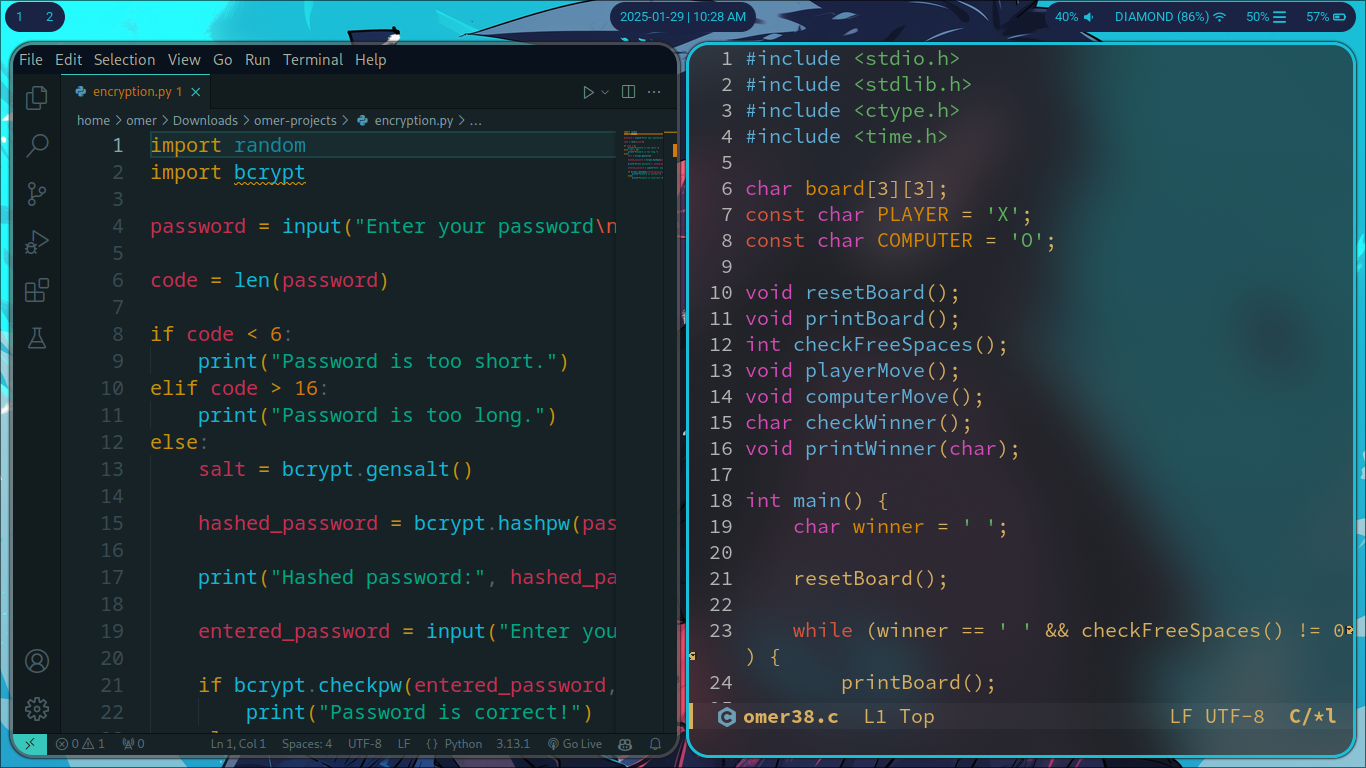
Task: Split the editor with the split icon
Action: click(x=628, y=91)
